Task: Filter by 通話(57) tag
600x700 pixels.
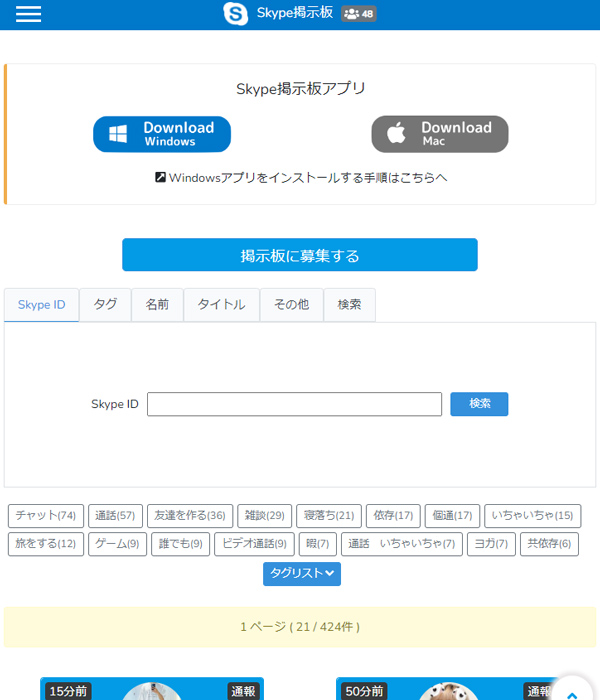Action: pyautogui.click(x=115, y=516)
